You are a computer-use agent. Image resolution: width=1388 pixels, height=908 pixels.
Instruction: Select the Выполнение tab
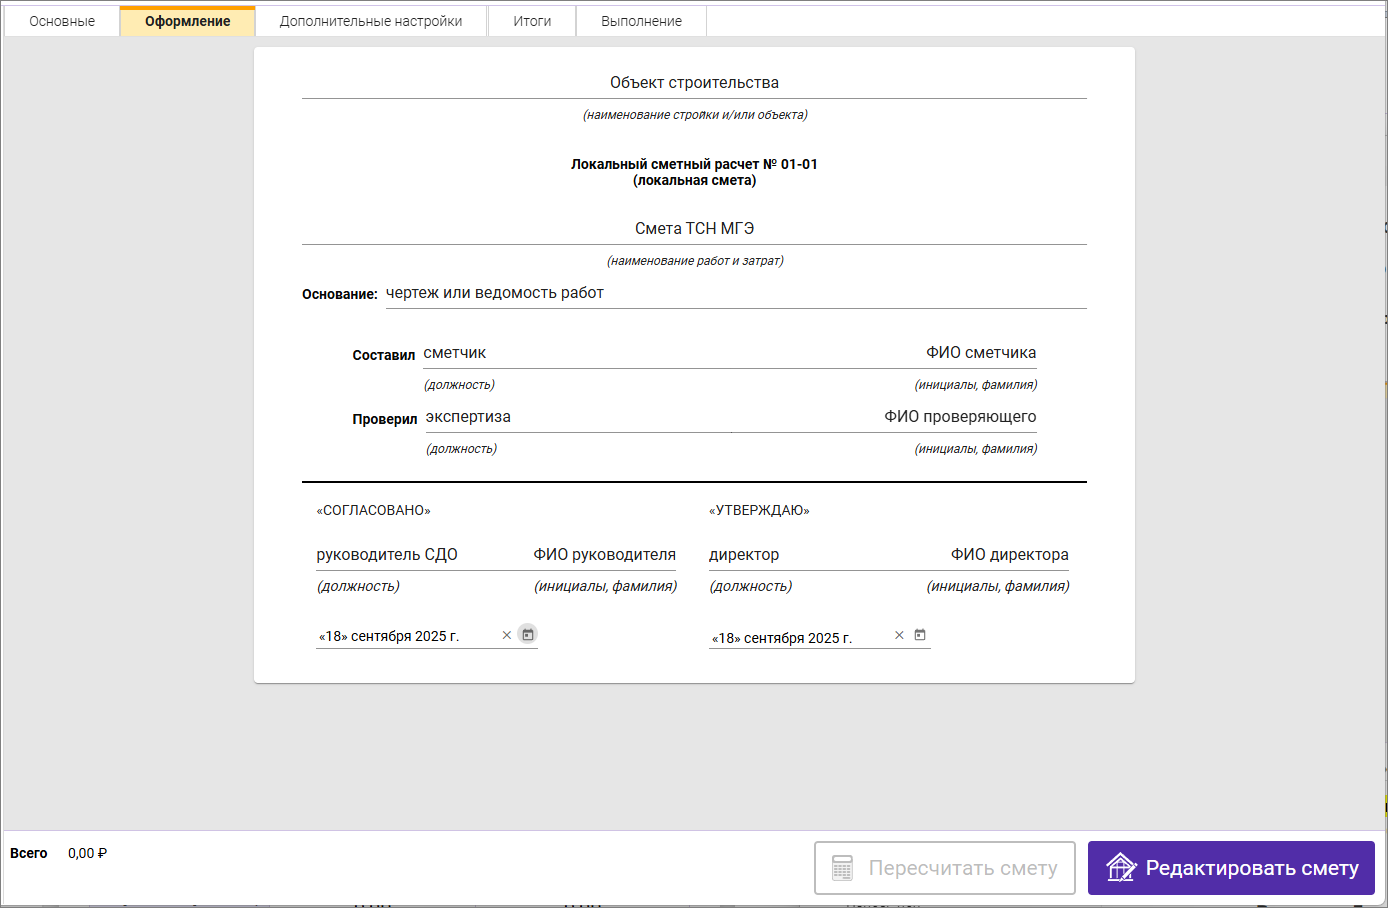[641, 21]
